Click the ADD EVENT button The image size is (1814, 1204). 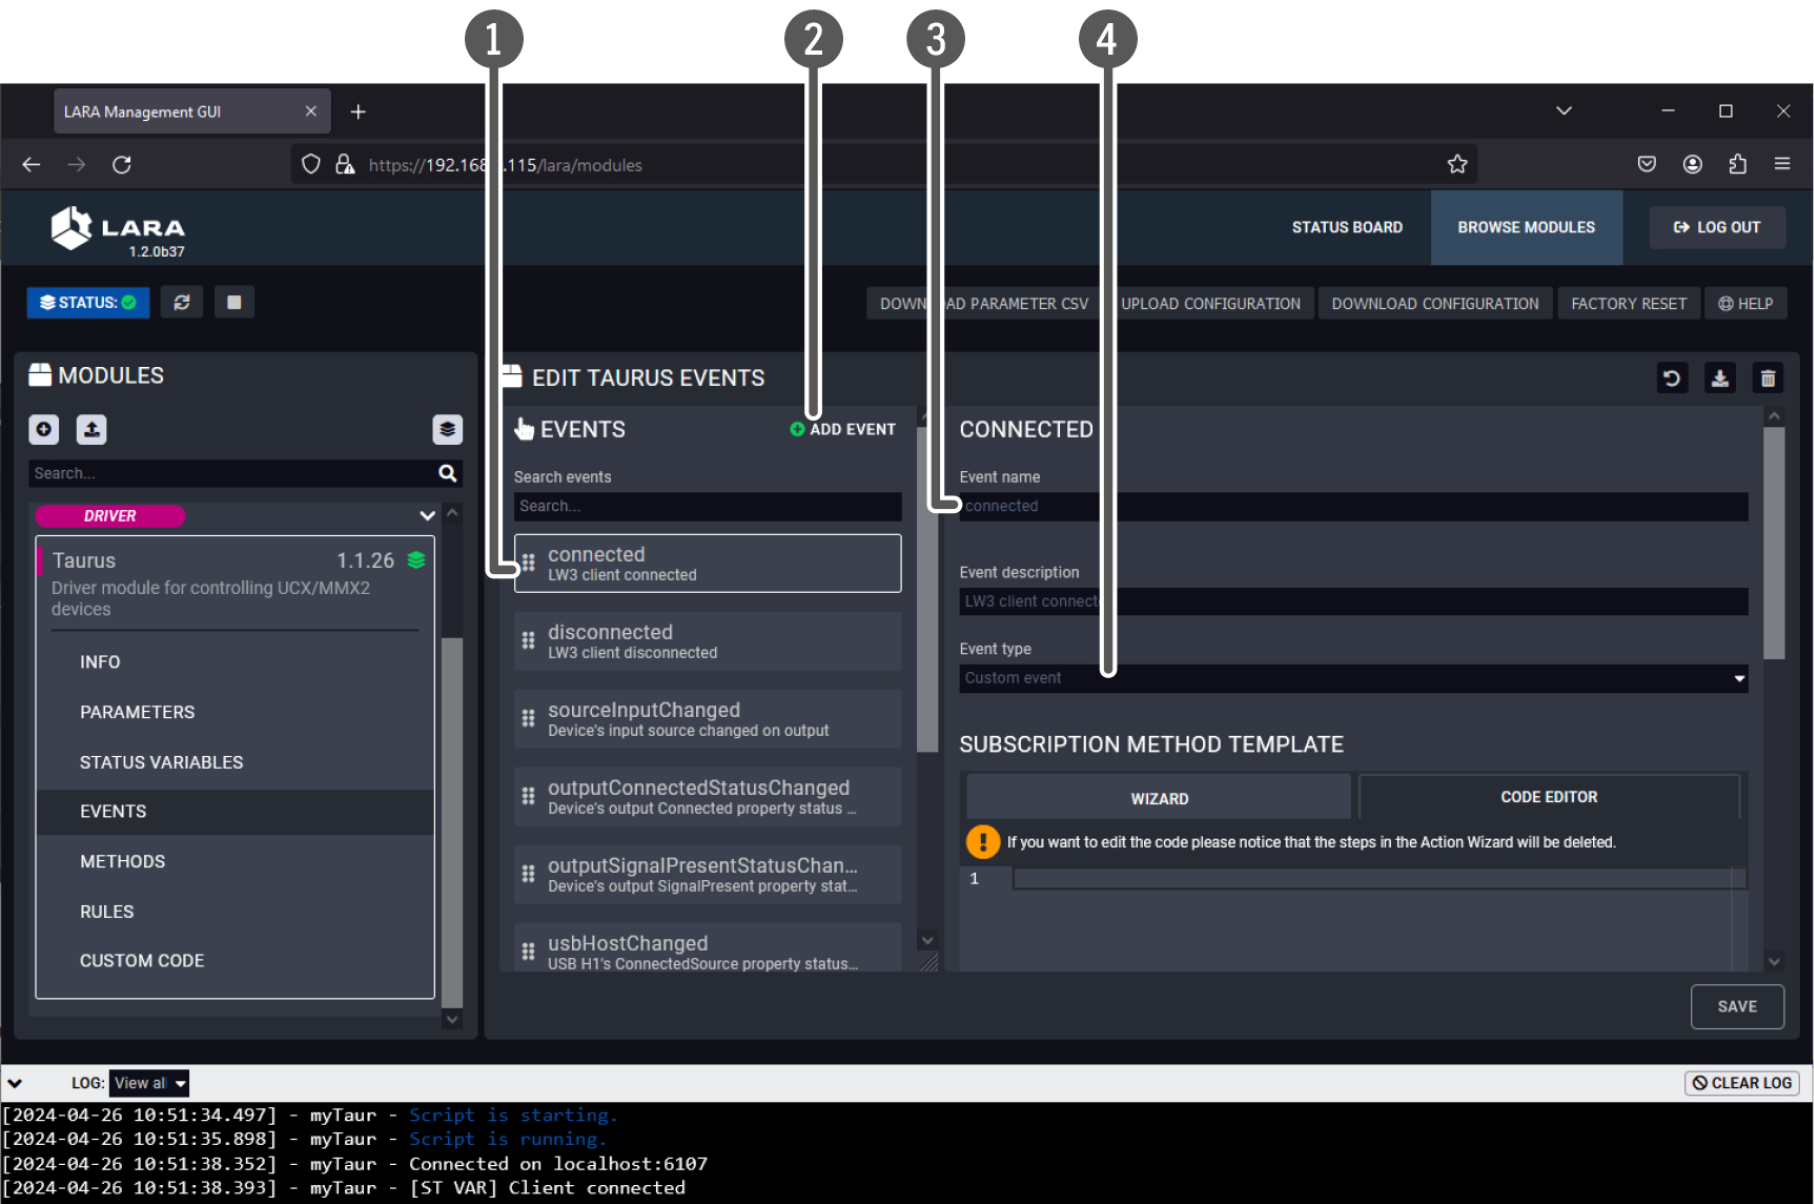pos(843,429)
